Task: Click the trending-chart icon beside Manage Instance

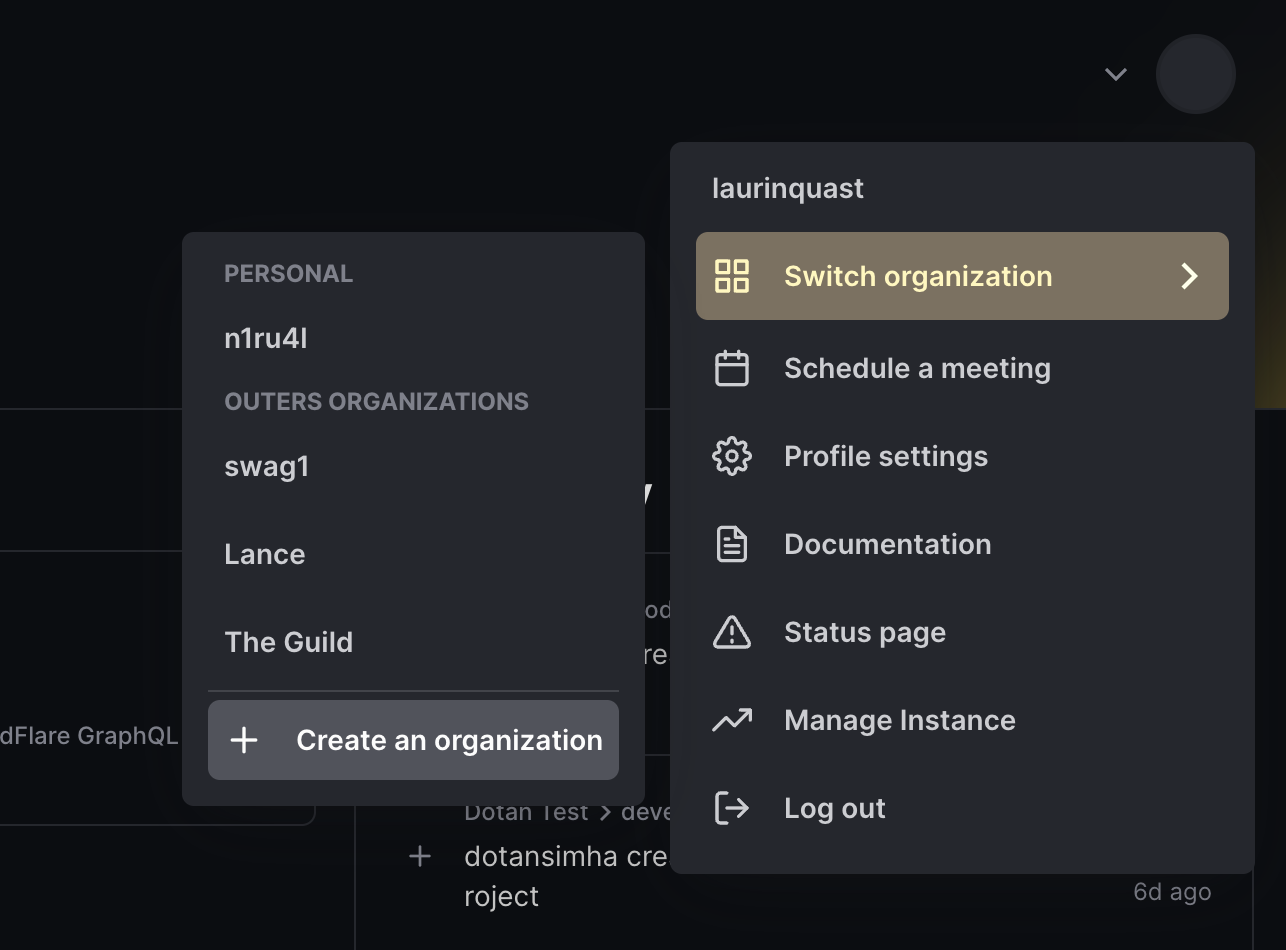Action: coord(733,720)
